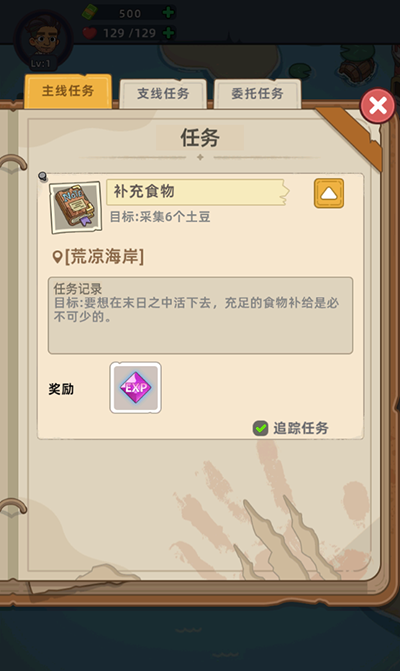Click the green cash bill icon
This screenshot has height=671, width=400.
point(89,13)
